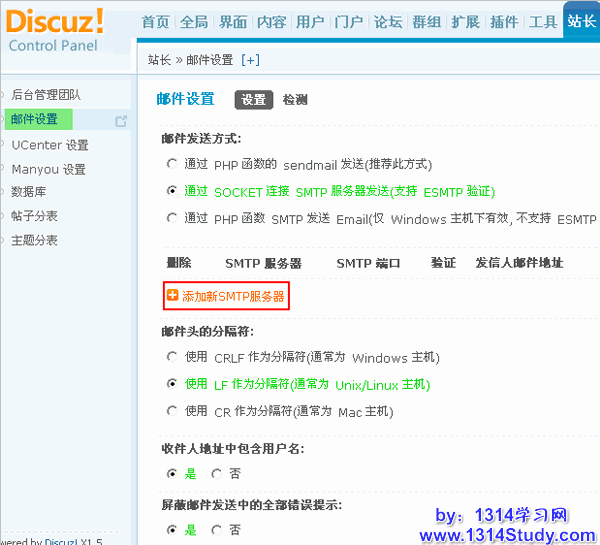Choose CR separator for Mac hosts

(172, 411)
